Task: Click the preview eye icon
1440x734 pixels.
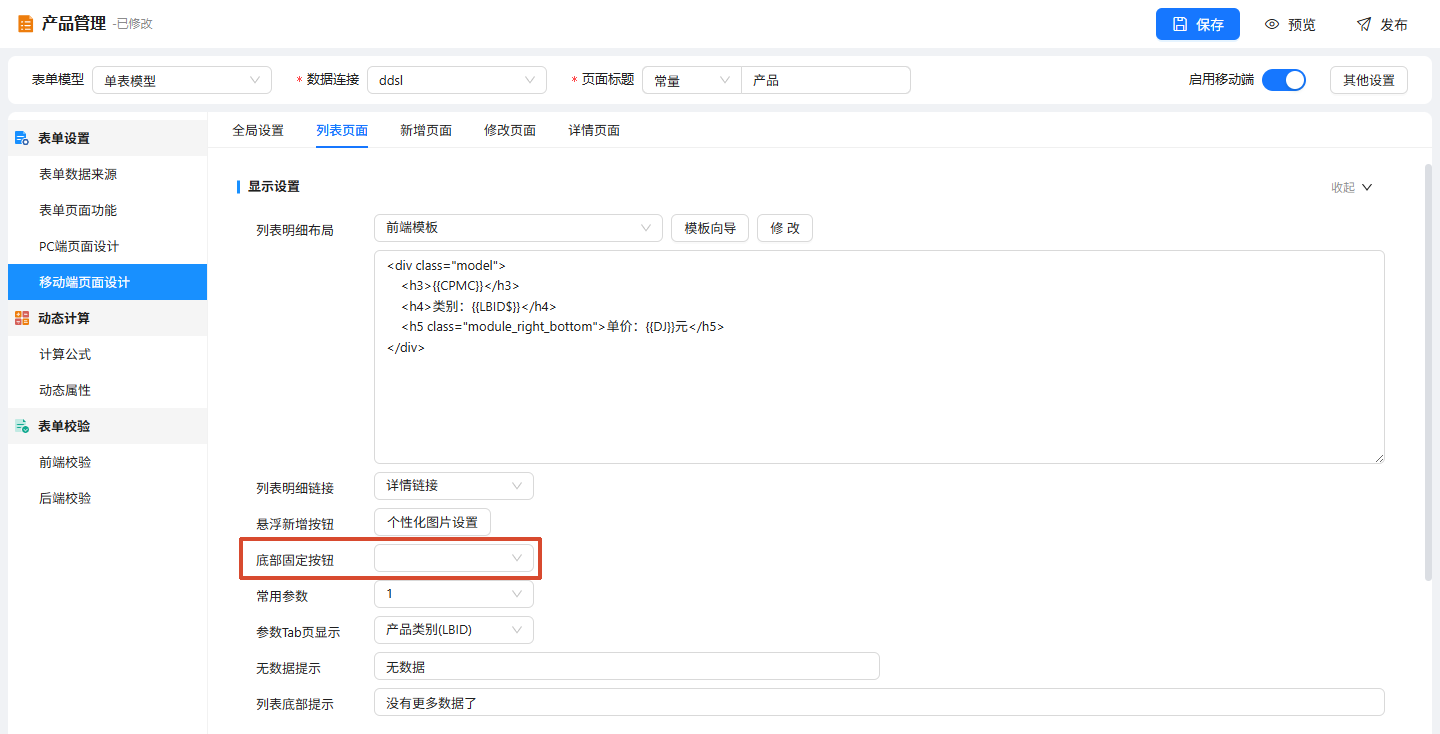Action: 1272,24
